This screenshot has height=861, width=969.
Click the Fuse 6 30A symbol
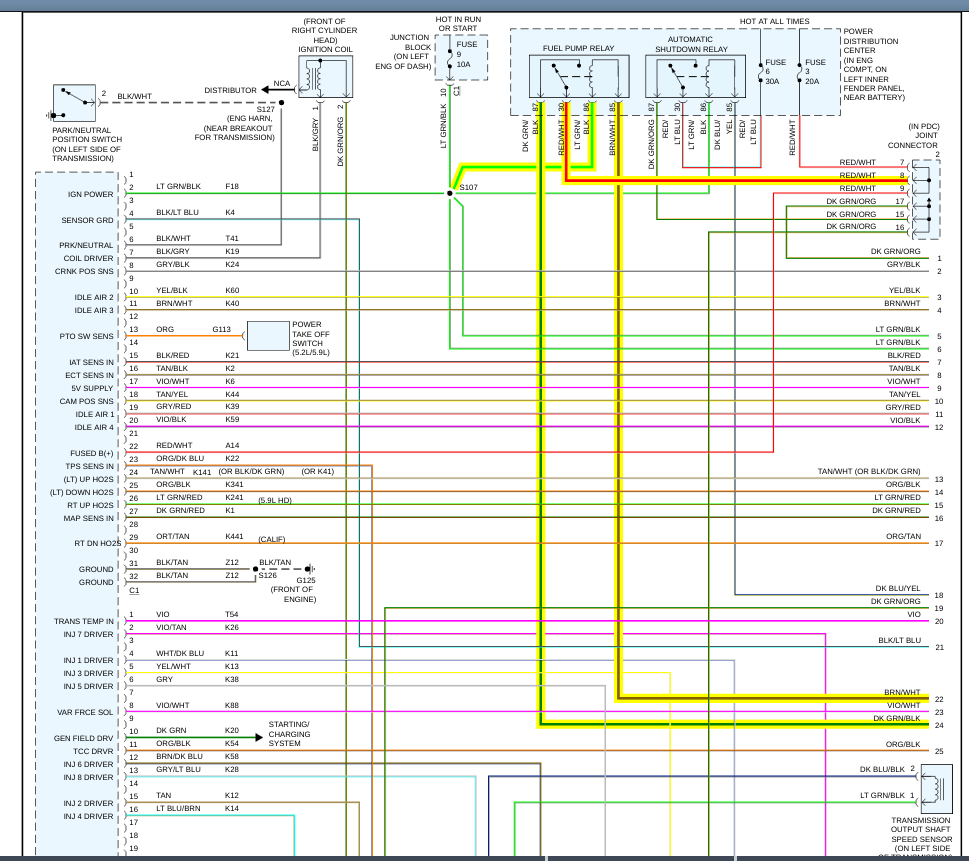(761, 72)
